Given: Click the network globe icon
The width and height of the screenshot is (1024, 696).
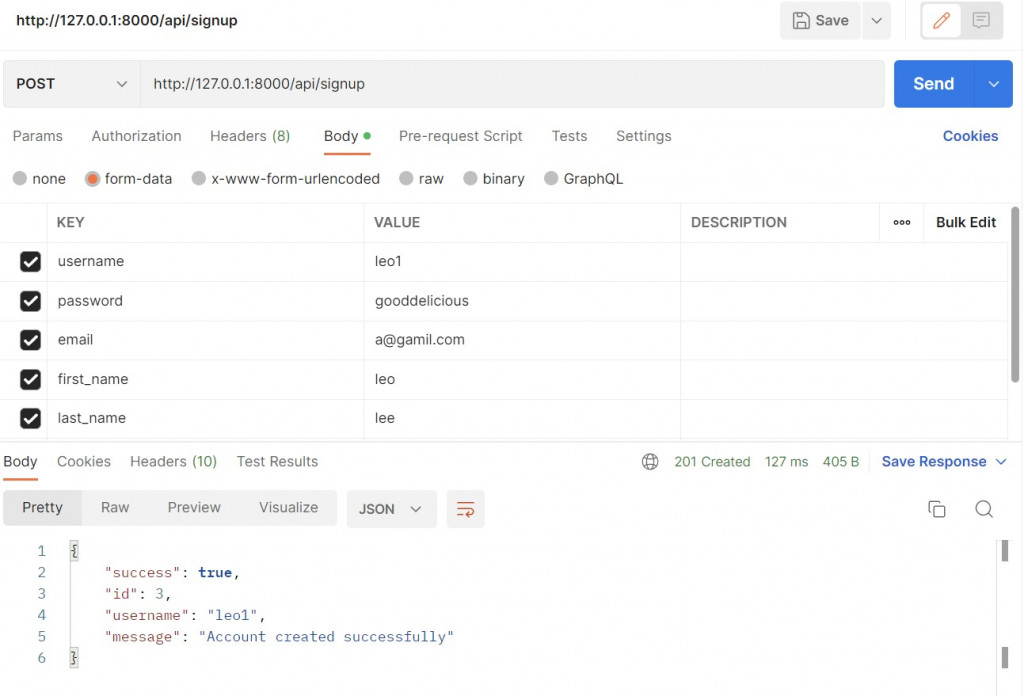Looking at the screenshot, I should coord(650,462).
